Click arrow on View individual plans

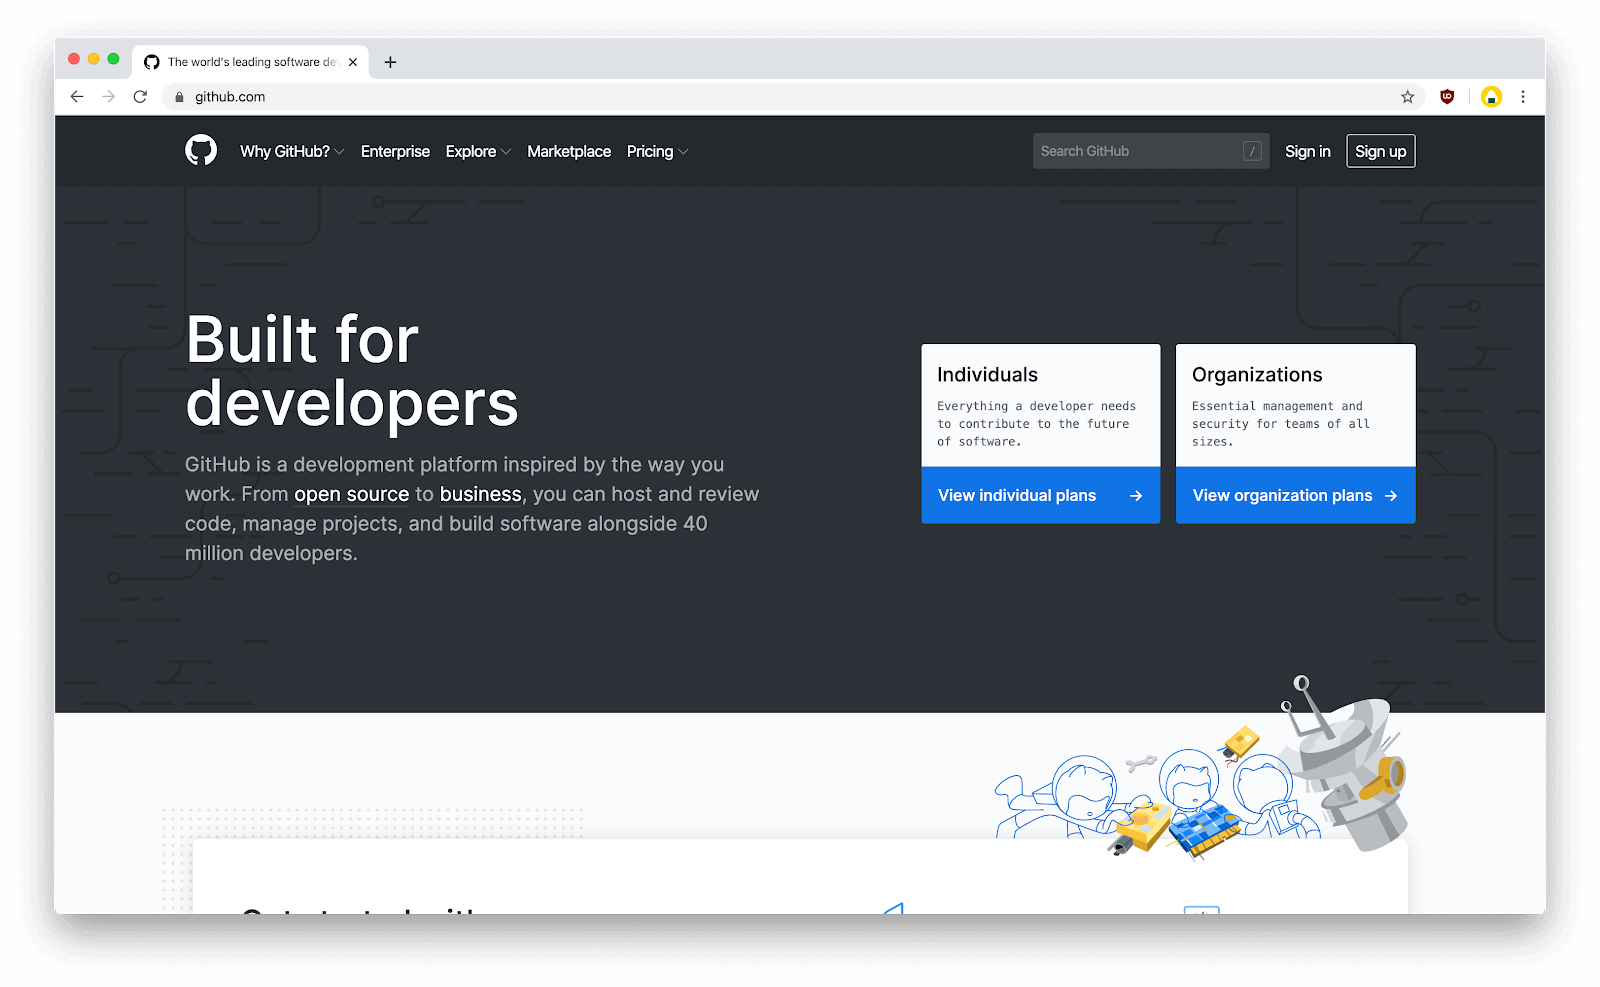point(1136,496)
